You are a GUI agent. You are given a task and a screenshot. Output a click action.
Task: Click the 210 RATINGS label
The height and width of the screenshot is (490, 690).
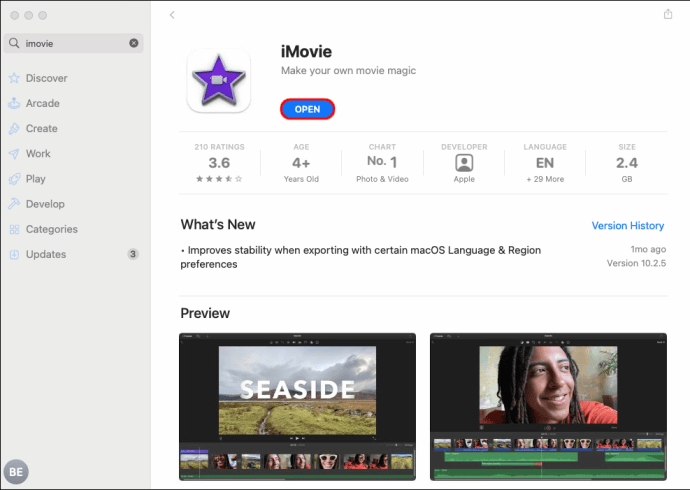tap(219, 147)
